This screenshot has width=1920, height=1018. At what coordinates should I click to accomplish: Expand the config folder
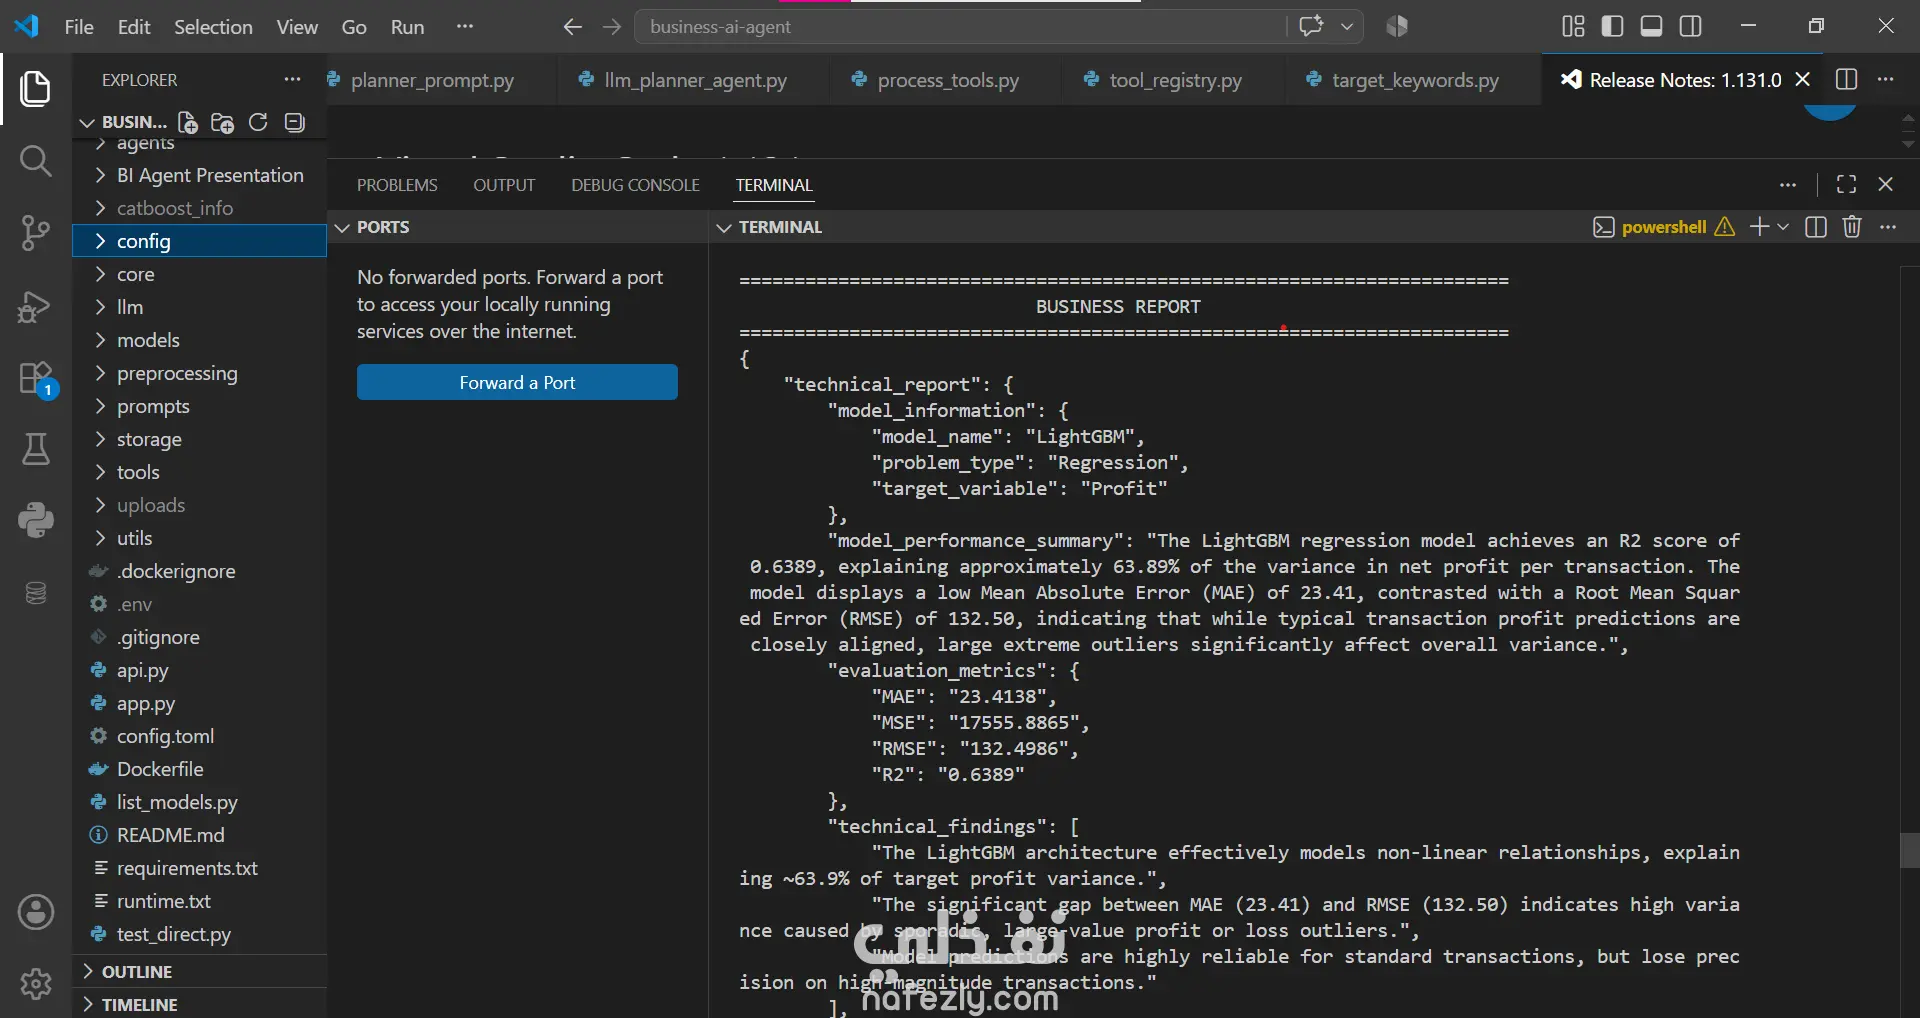click(x=200, y=241)
